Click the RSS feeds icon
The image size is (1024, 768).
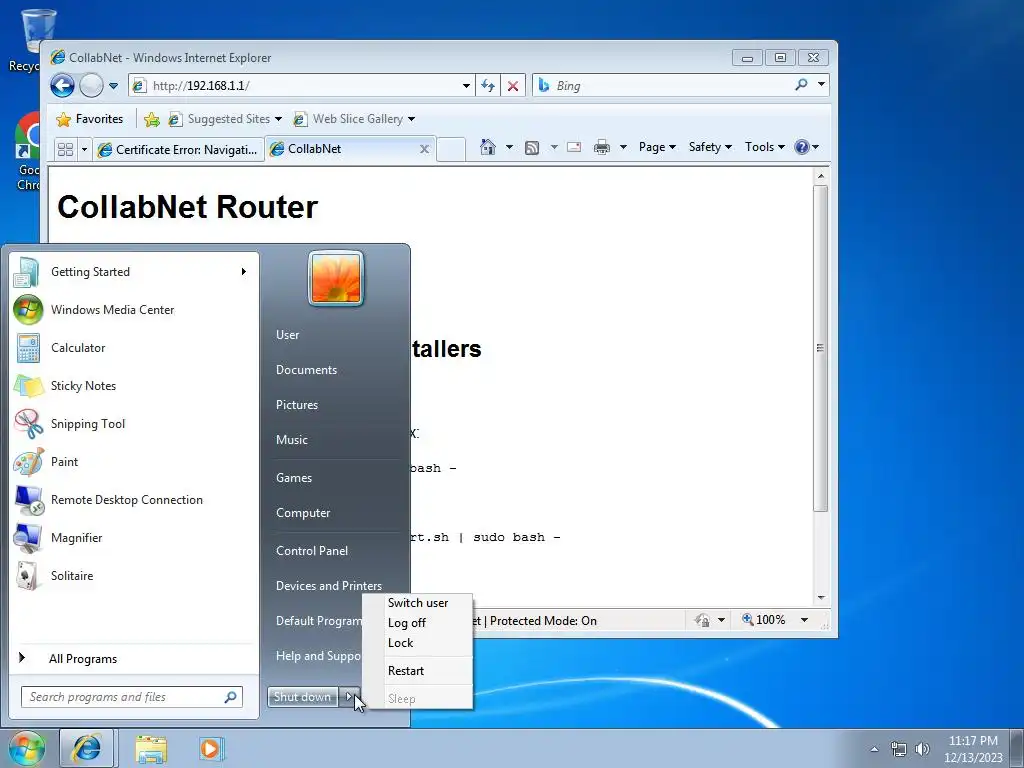tap(532, 148)
